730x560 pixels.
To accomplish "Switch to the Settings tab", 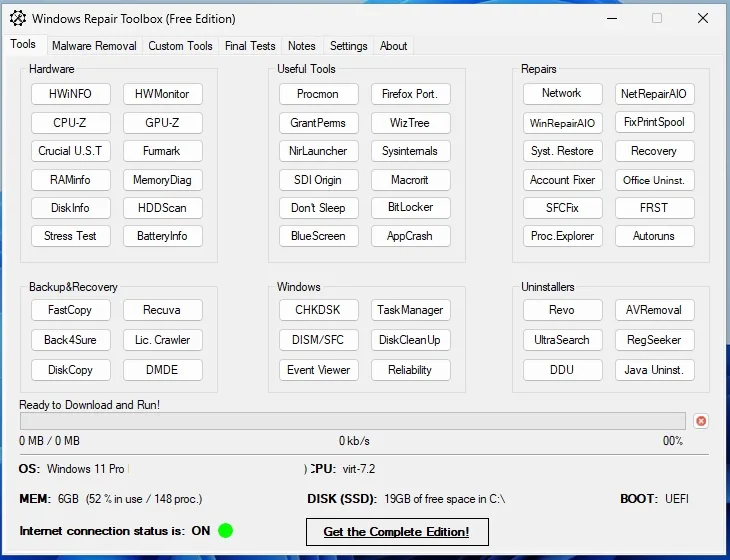I will (349, 46).
